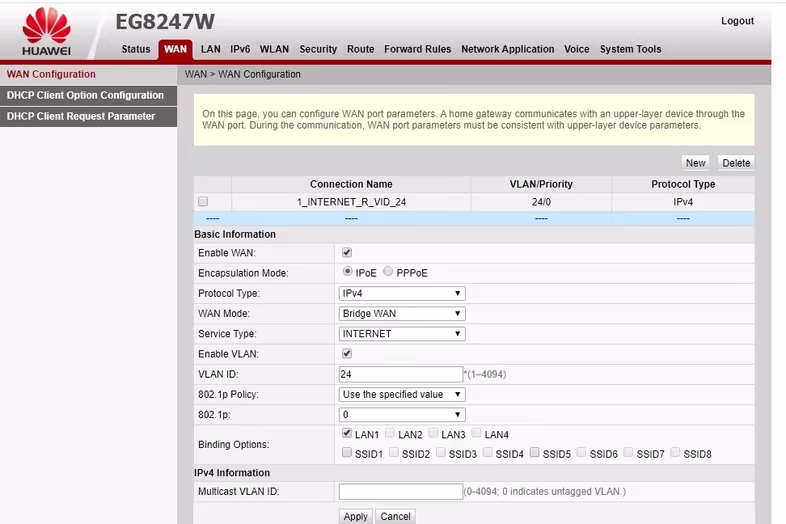
Task: Select IPoE encapsulation mode
Action: pos(347,271)
